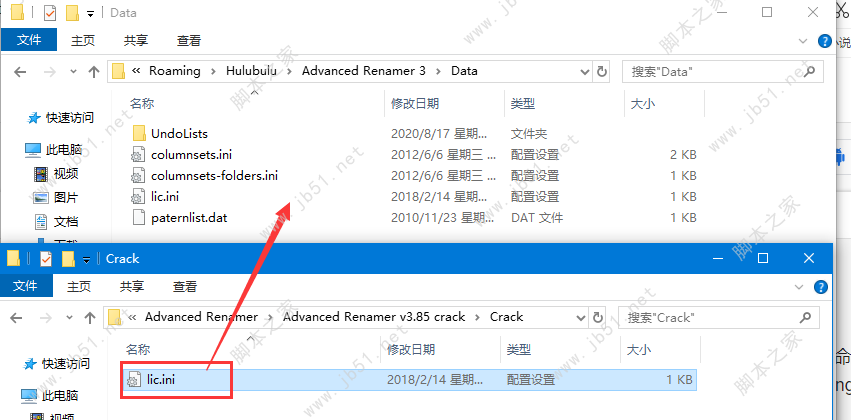The height and width of the screenshot is (420, 851).
Task: Click Hulubulu in the address bar
Action: coord(251,71)
